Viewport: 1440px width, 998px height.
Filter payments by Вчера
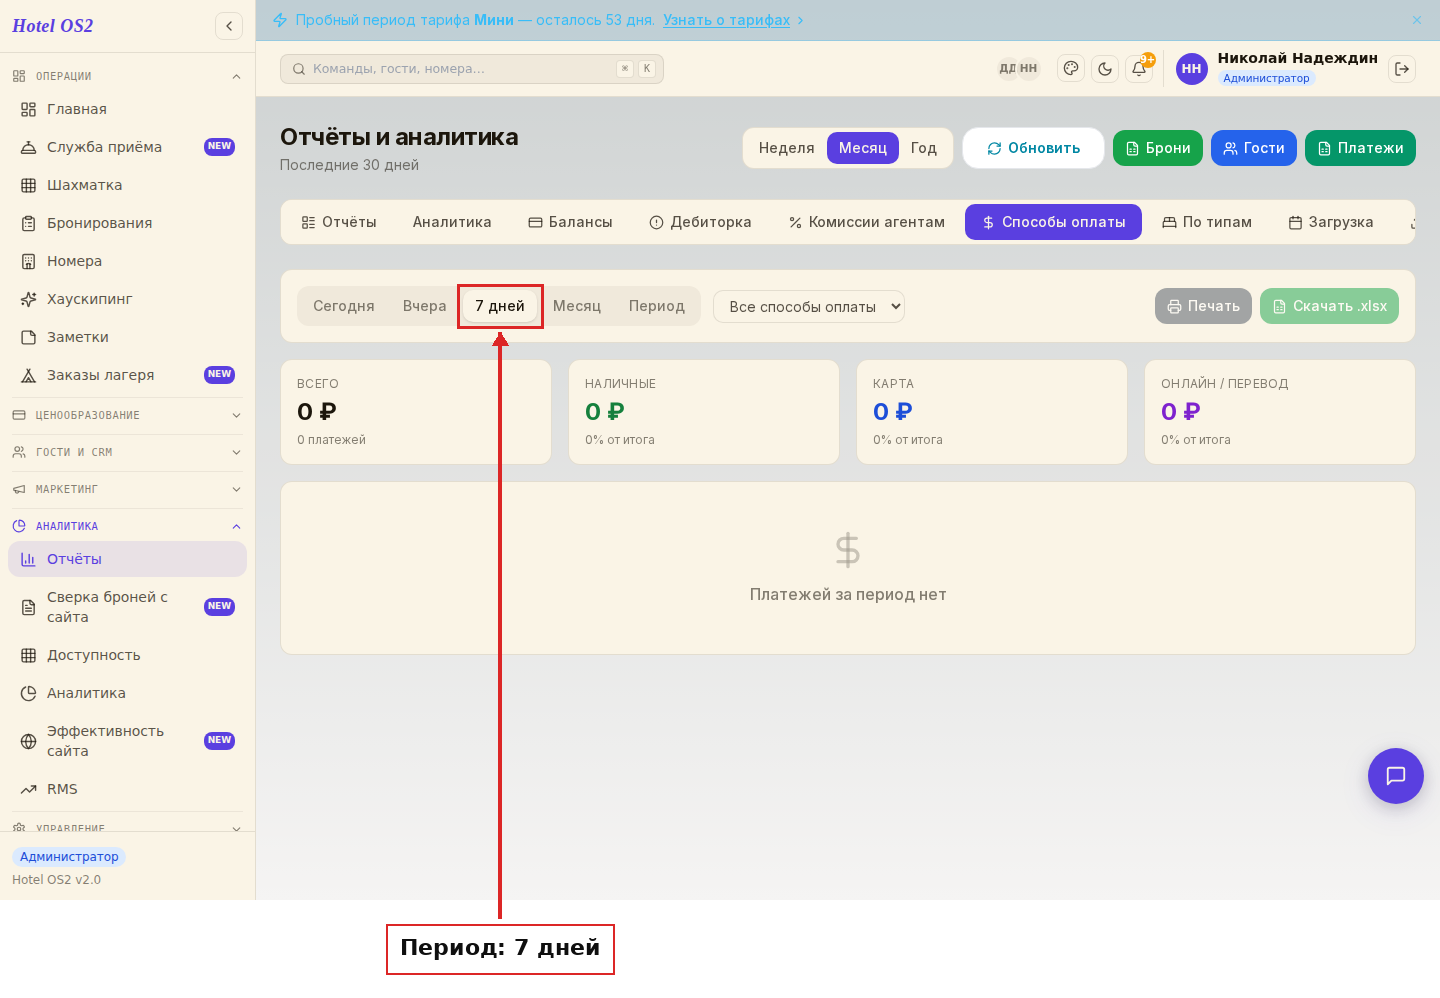[424, 306]
